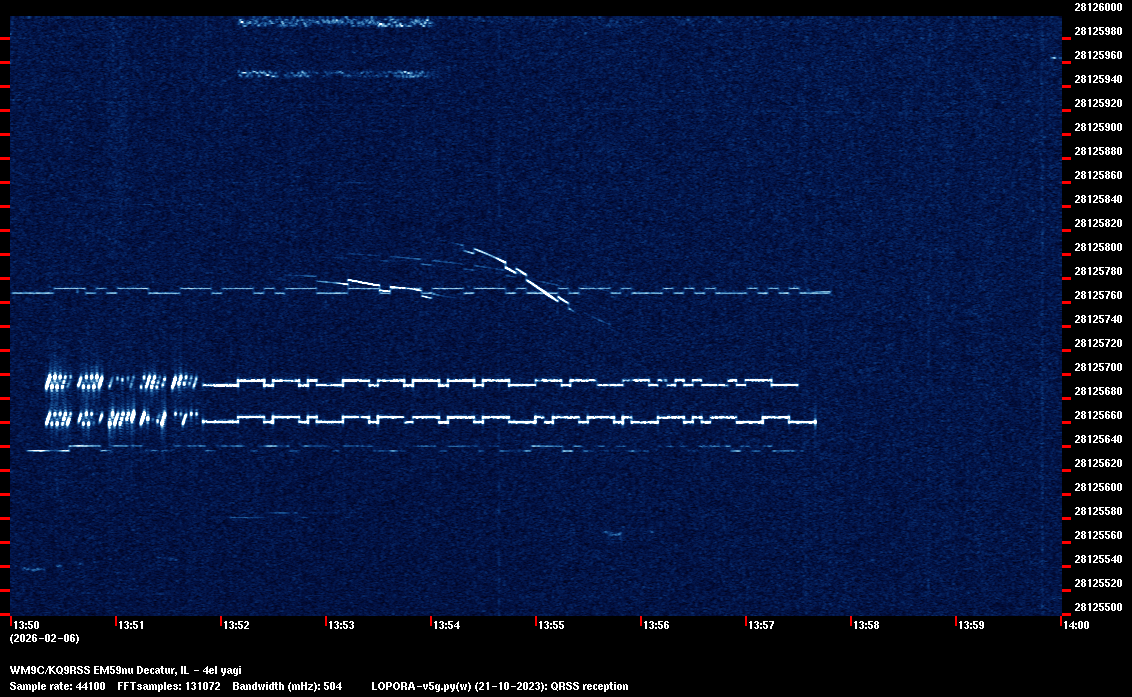The height and width of the screenshot is (697, 1132).
Task: Click the 28126000 frequency label
Action: click(1097, 7)
